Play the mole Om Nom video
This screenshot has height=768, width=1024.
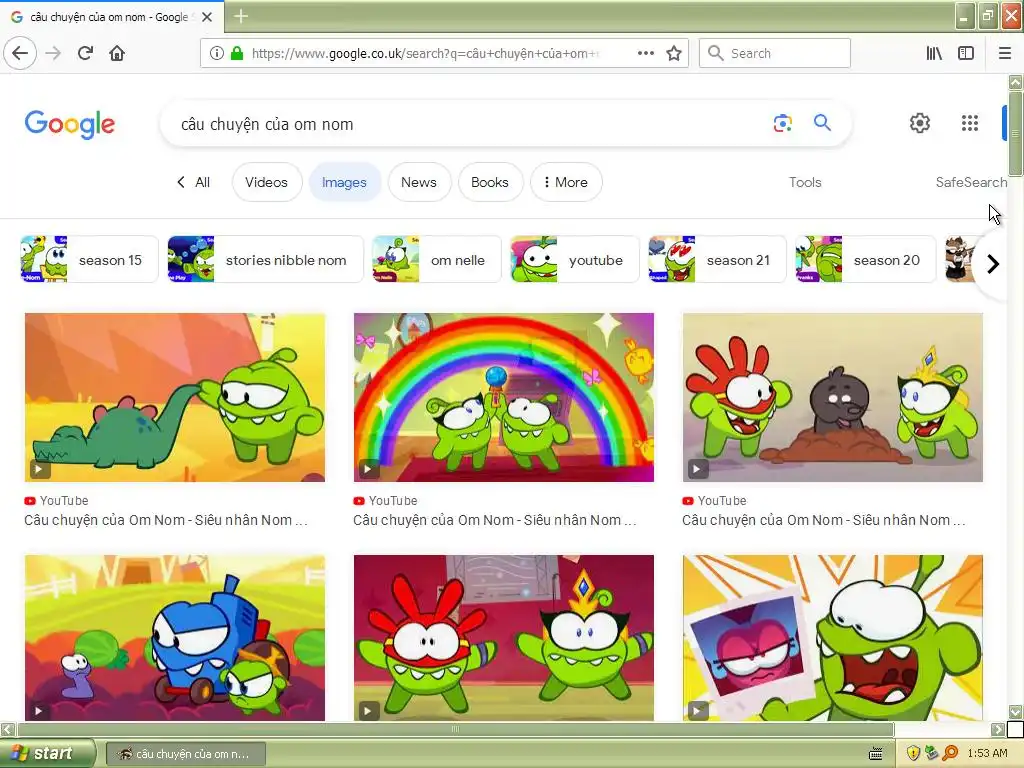click(x=697, y=469)
